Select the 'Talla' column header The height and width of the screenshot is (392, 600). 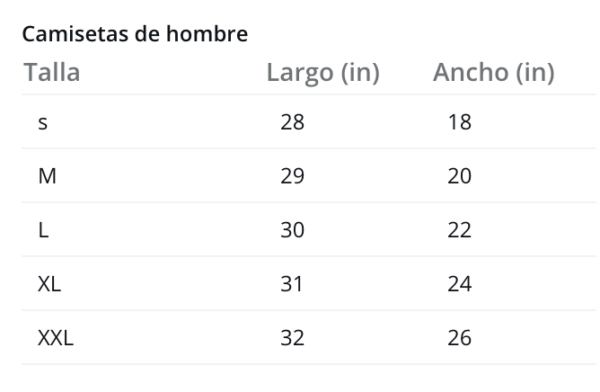coord(52,72)
